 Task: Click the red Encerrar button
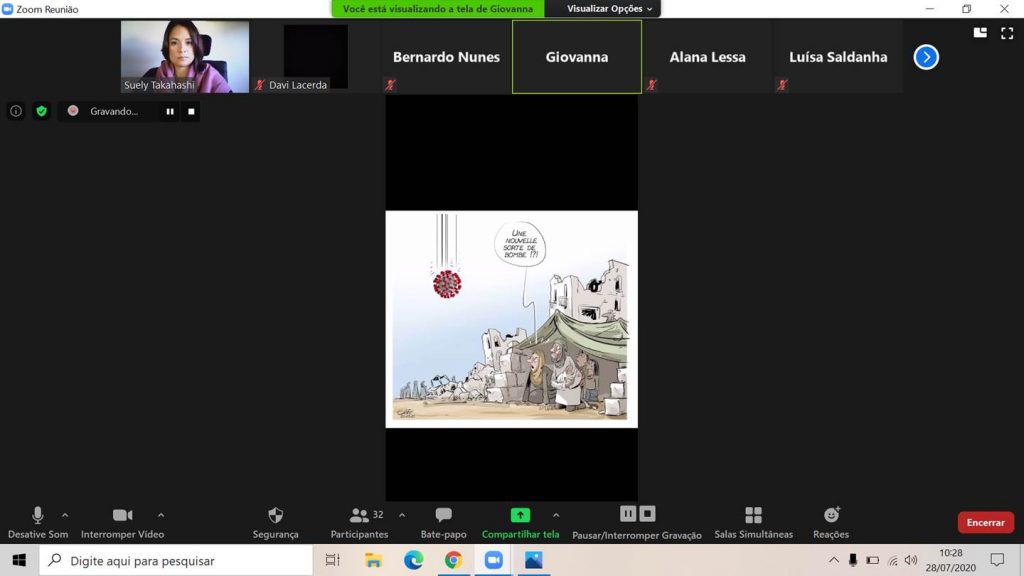tap(985, 522)
